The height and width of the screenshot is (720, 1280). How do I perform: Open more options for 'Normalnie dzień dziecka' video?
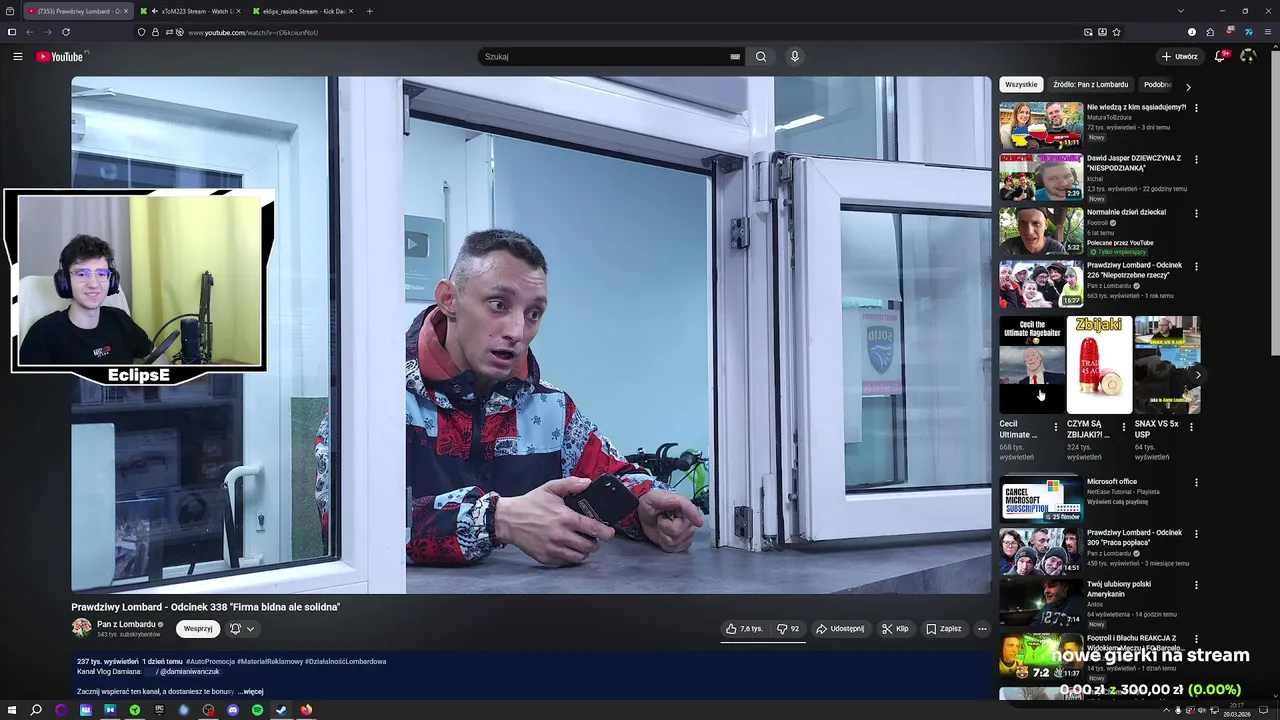(1196, 213)
